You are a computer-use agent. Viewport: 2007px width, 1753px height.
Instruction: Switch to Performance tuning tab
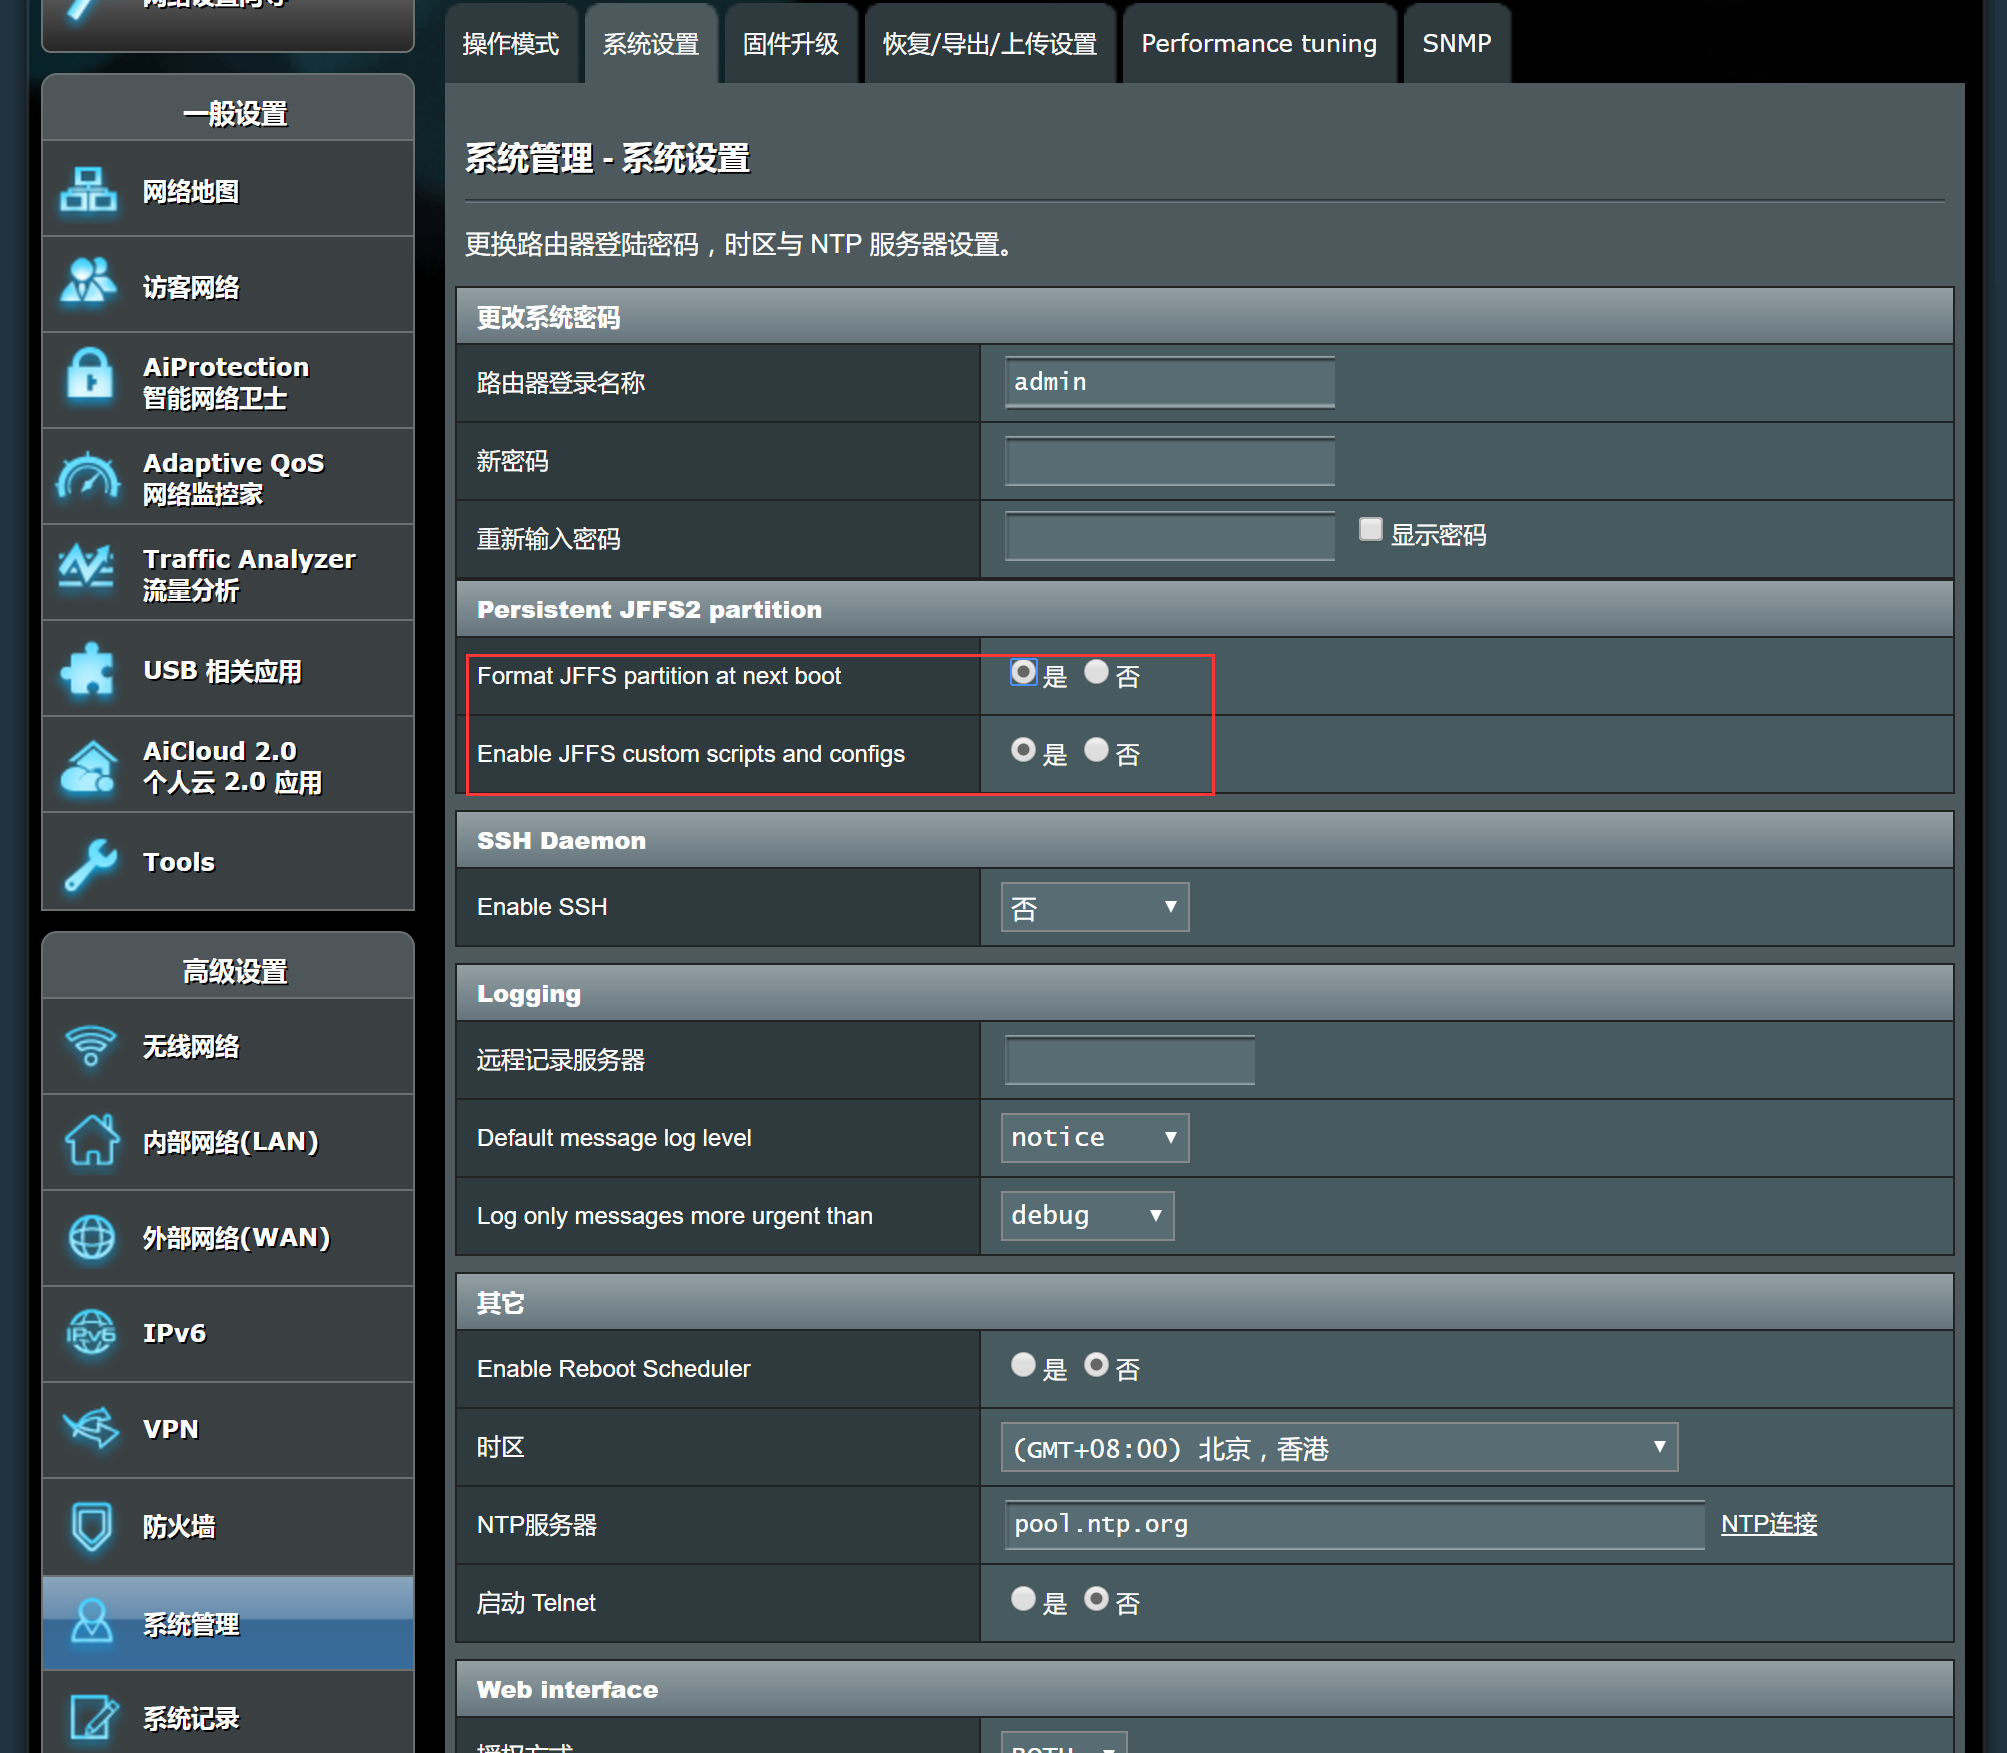tap(1258, 44)
